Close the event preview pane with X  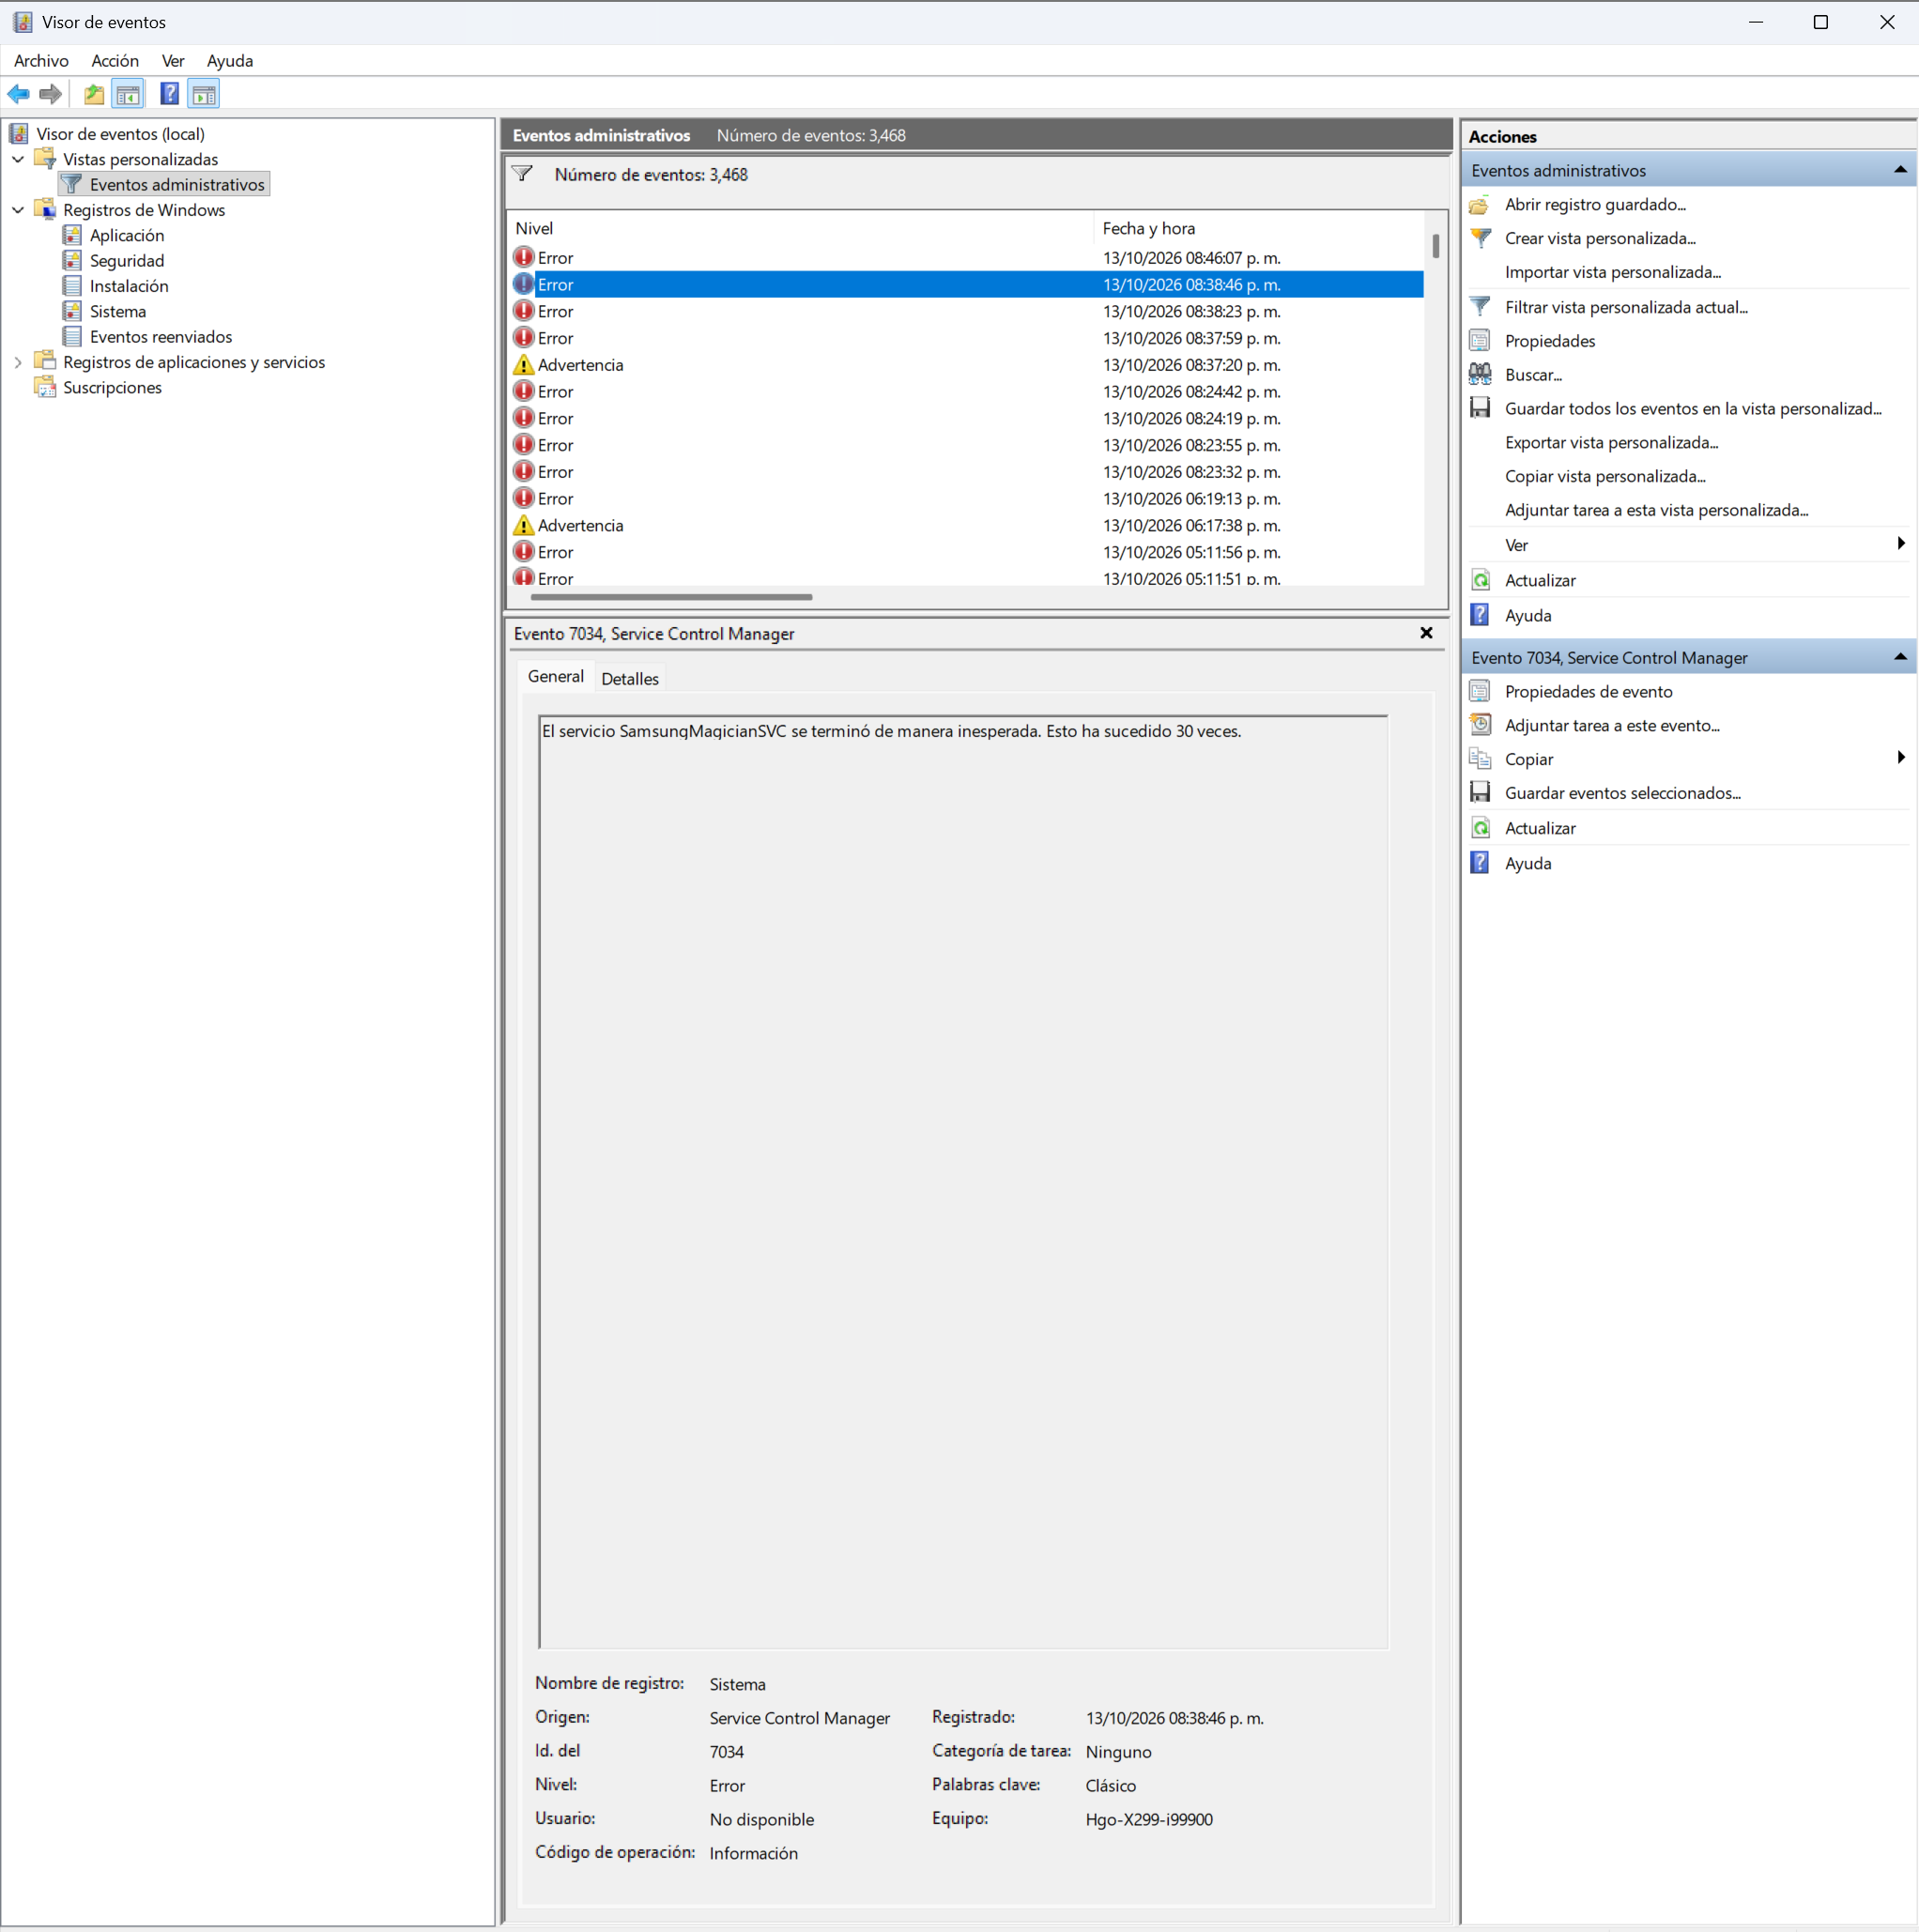coord(1426,633)
